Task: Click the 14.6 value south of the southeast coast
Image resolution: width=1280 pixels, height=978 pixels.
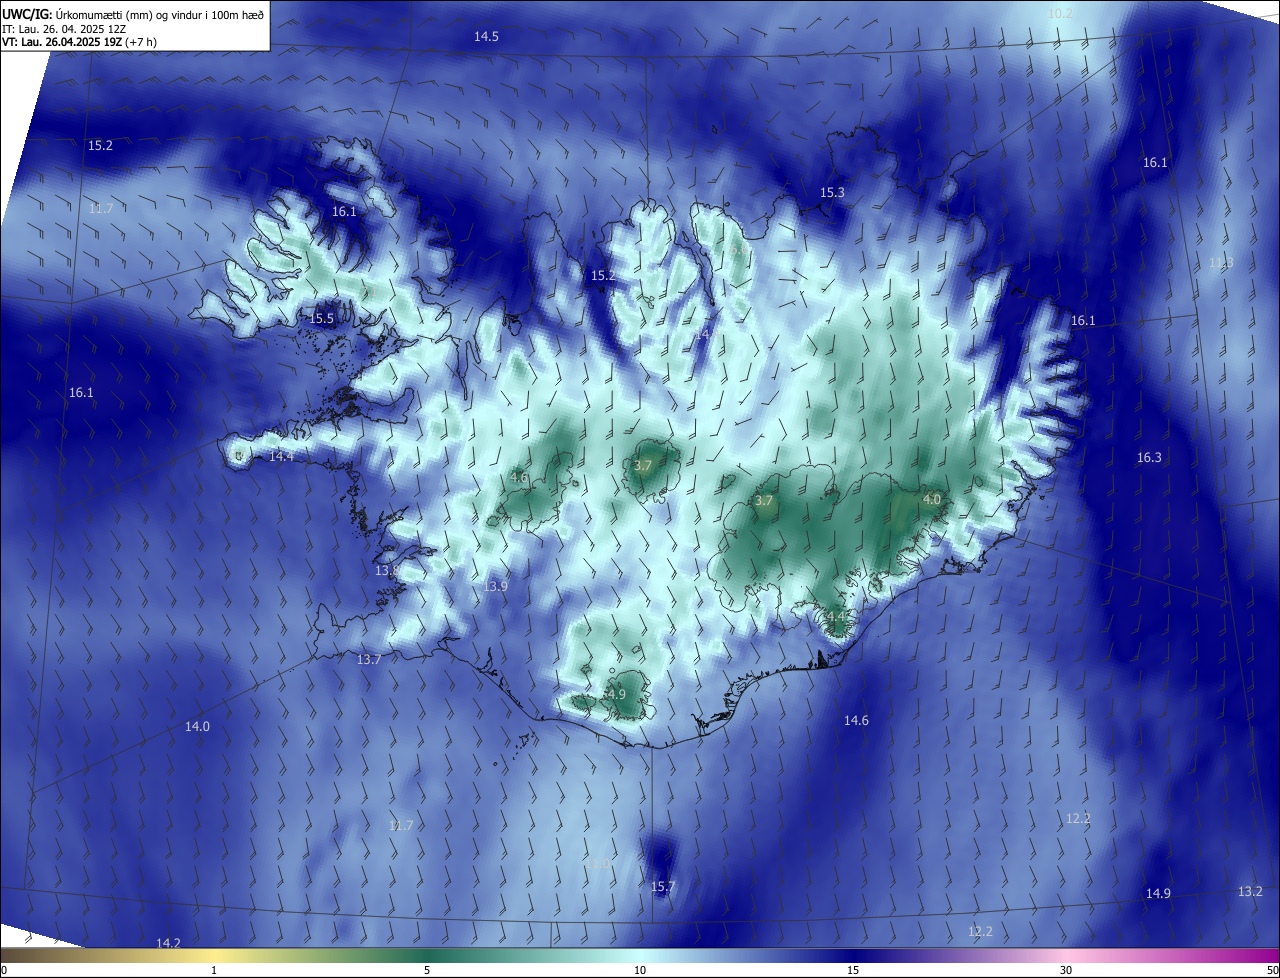Action: pos(856,720)
